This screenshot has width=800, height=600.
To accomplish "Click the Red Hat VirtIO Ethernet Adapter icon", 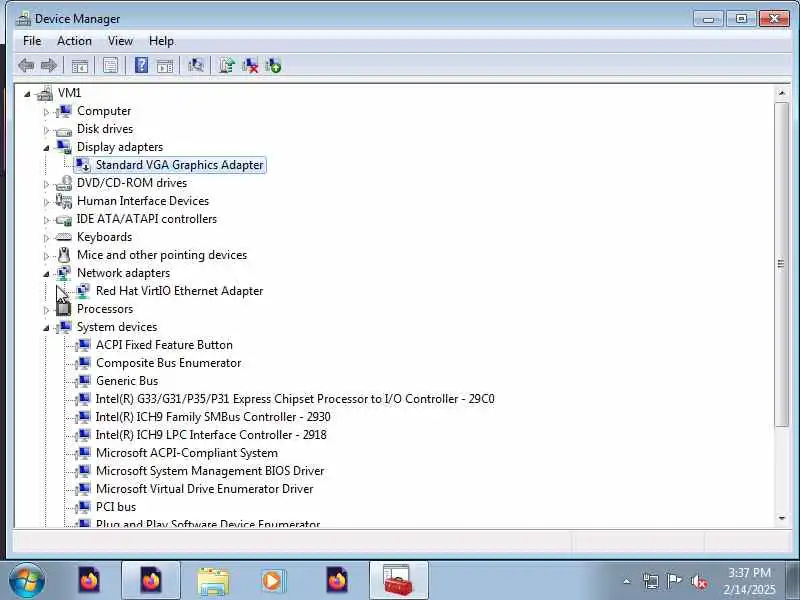I will [83, 291].
